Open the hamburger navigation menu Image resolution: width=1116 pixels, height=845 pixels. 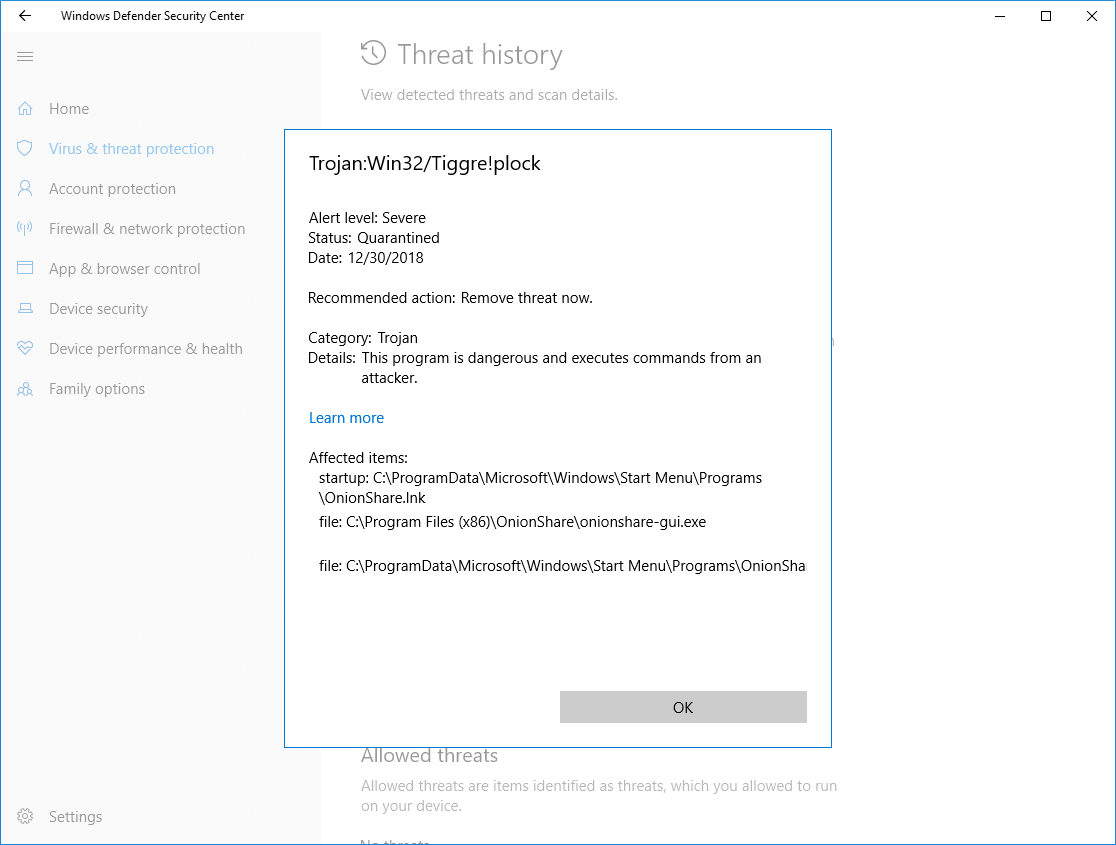[x=25, y=56]
